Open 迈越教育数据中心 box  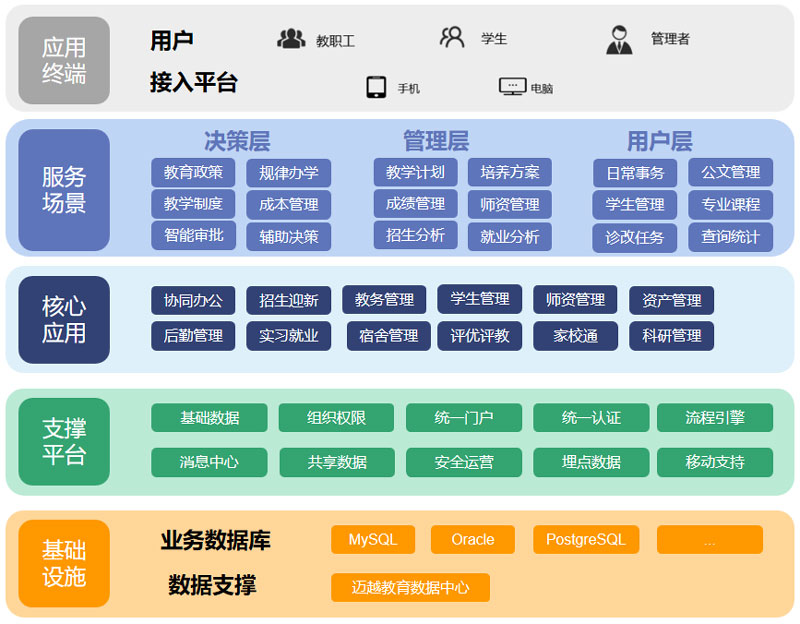(x=410, y=587)
